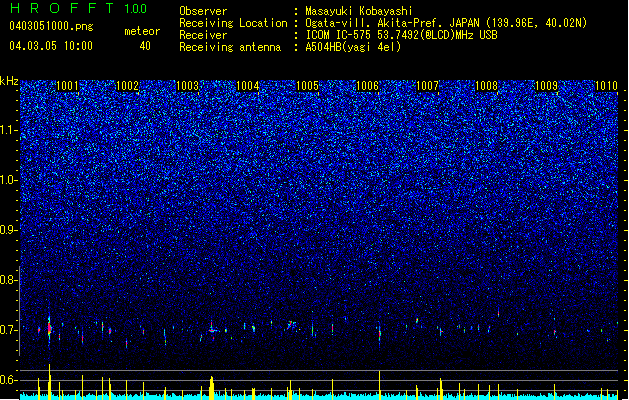Click the 1.1 kHz axis tick label

(x=9, y=130)
